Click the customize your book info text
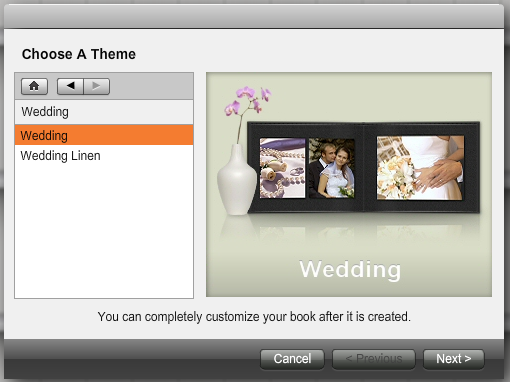Screen dimensions: 510x382 point(254,317)
